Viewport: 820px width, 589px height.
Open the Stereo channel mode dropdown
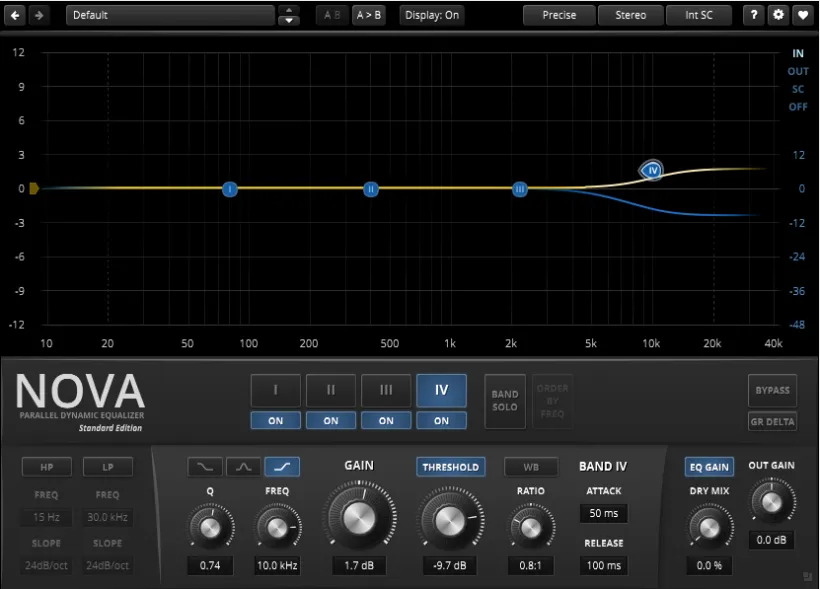pos(630,15)
